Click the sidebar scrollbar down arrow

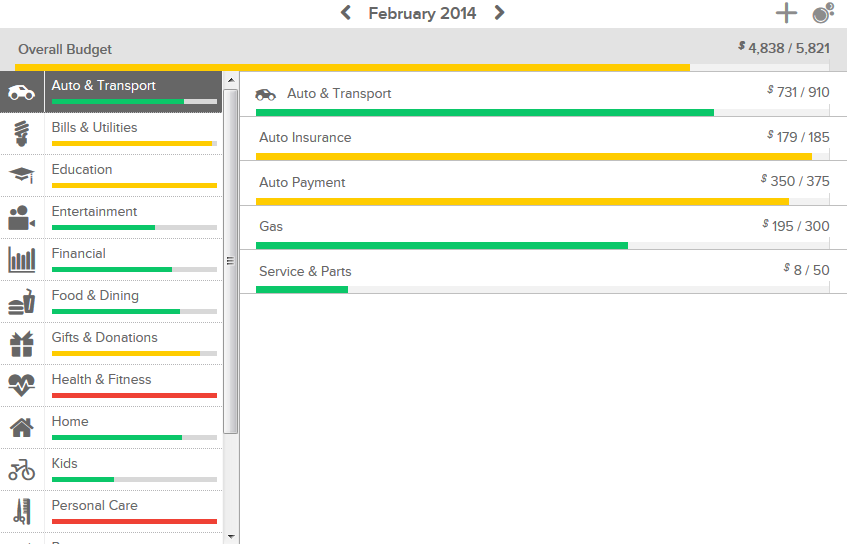pos(231,536)
